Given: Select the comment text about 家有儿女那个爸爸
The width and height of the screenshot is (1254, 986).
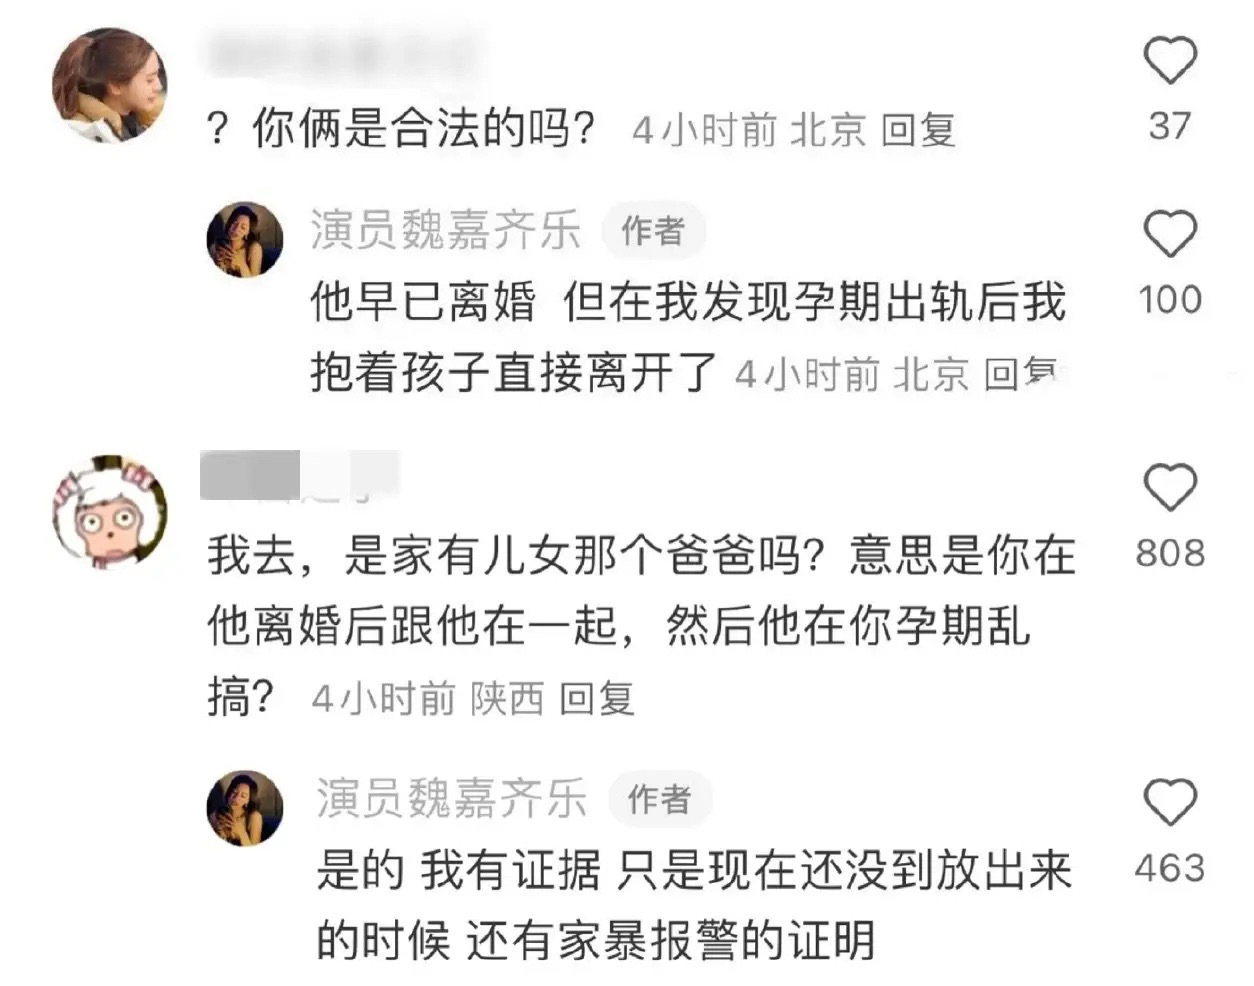Looking at the screenshot, I should click(640, 625).
